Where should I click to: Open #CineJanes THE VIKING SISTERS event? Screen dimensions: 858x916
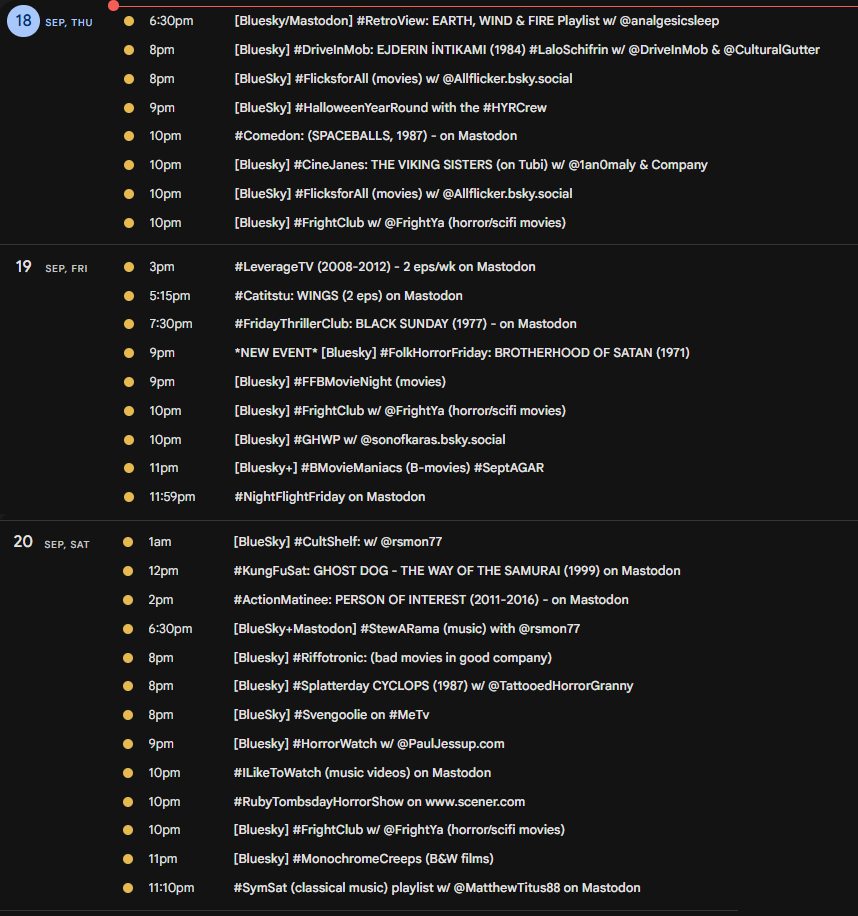[471, 165]
